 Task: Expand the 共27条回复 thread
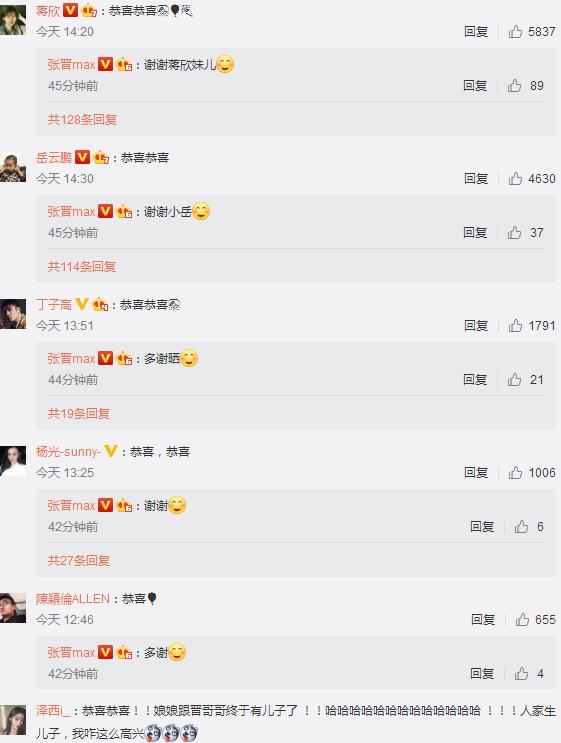(x=79, y=561)
